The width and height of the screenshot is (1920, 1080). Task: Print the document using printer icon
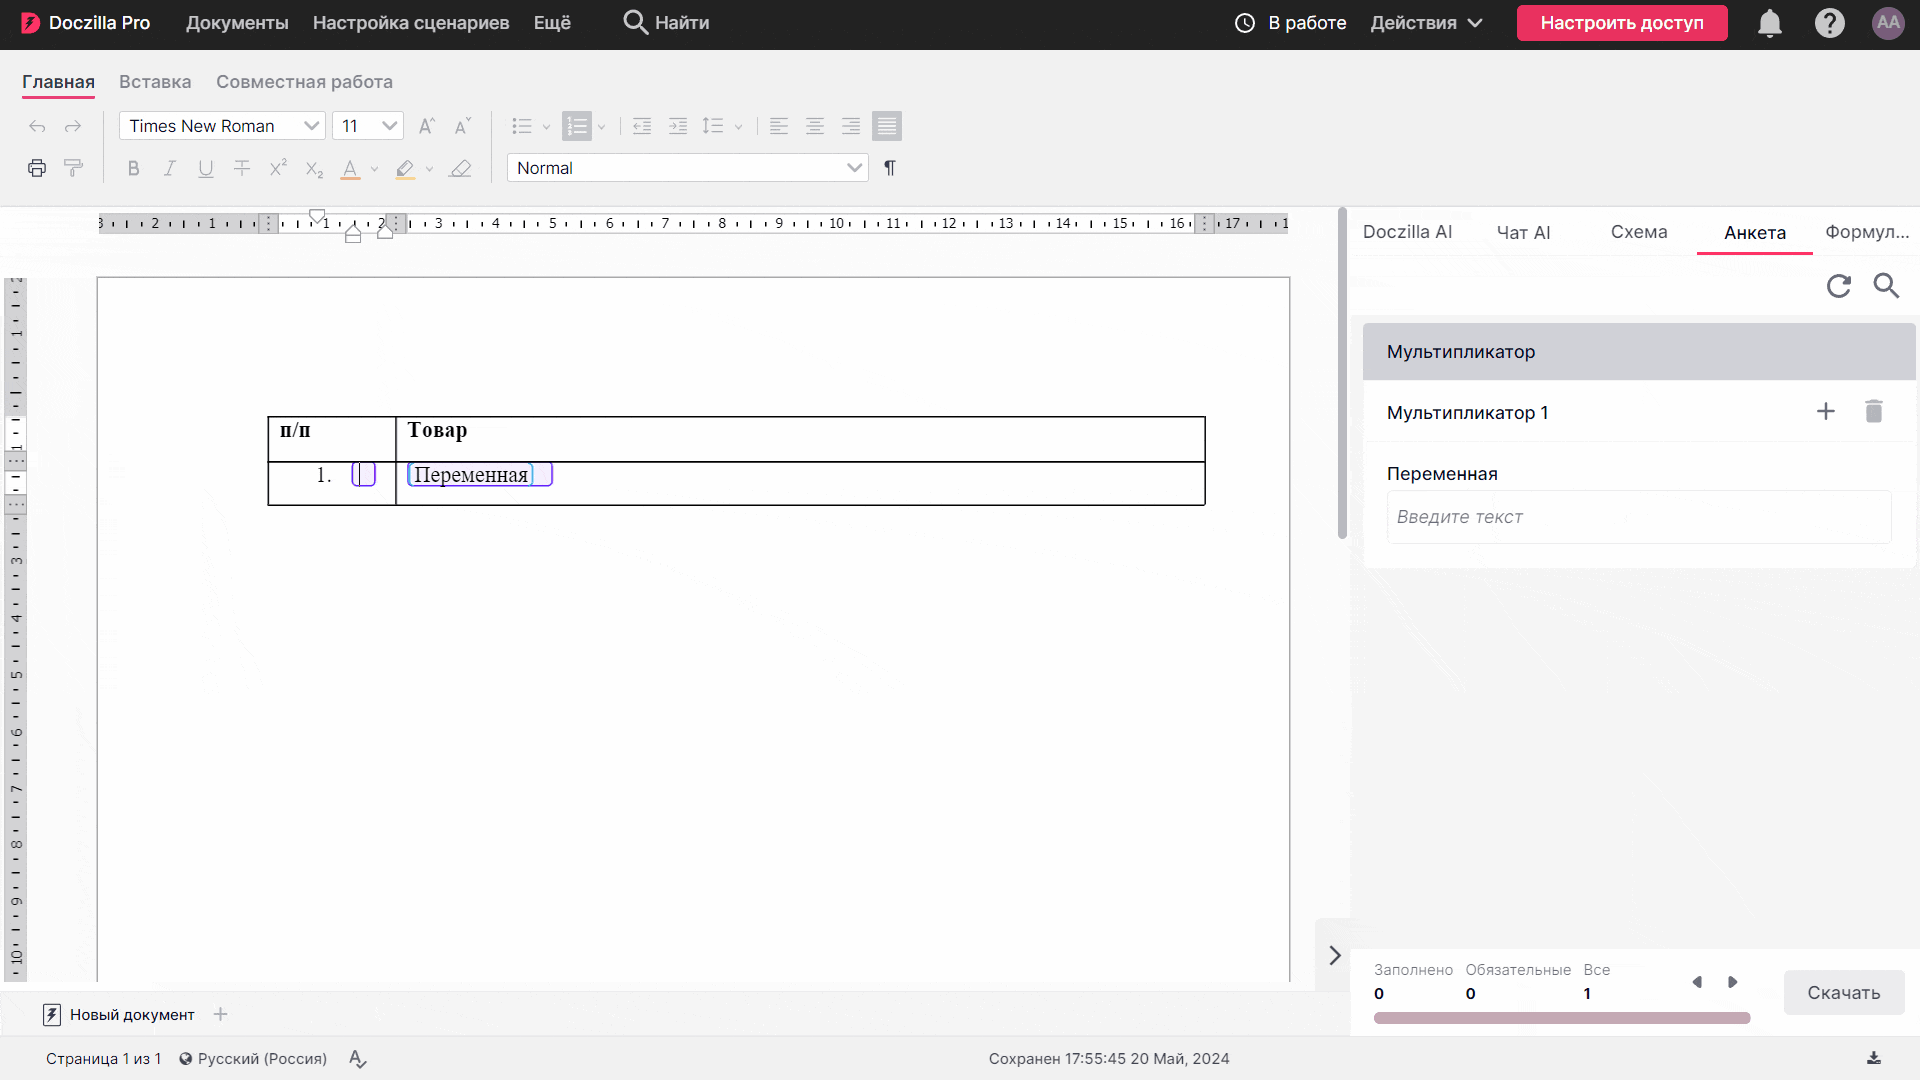click(x=37, y=168)
